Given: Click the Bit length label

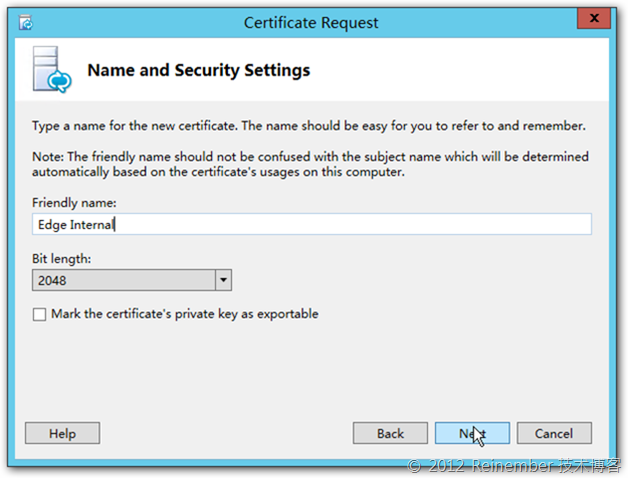Looking at the screenshot, I should click(62, 259).
